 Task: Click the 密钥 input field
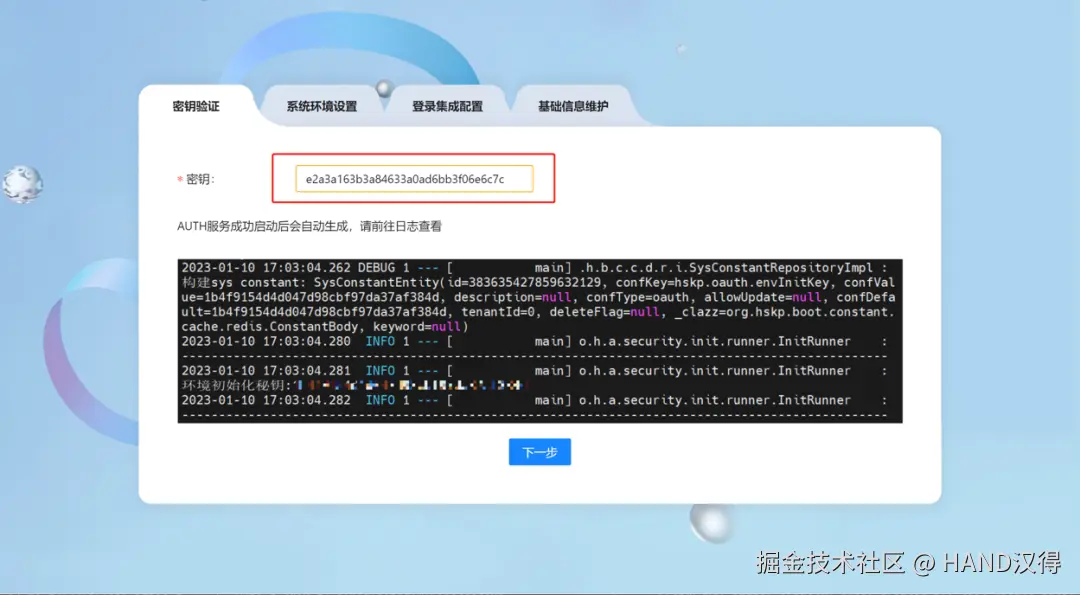pyautogui.click(x=414, y=179)
